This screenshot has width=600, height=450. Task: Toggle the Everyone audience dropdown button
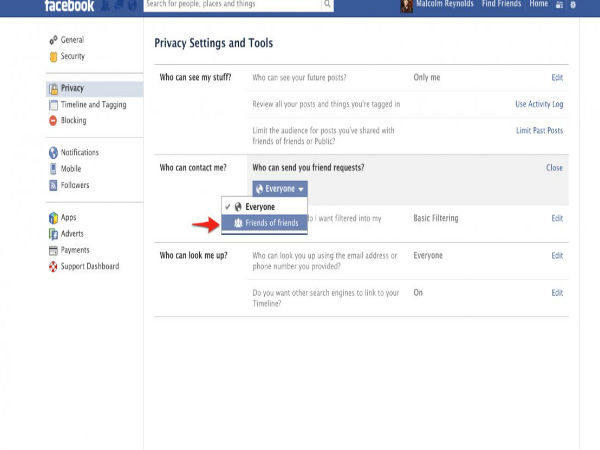tap(280, 189)
